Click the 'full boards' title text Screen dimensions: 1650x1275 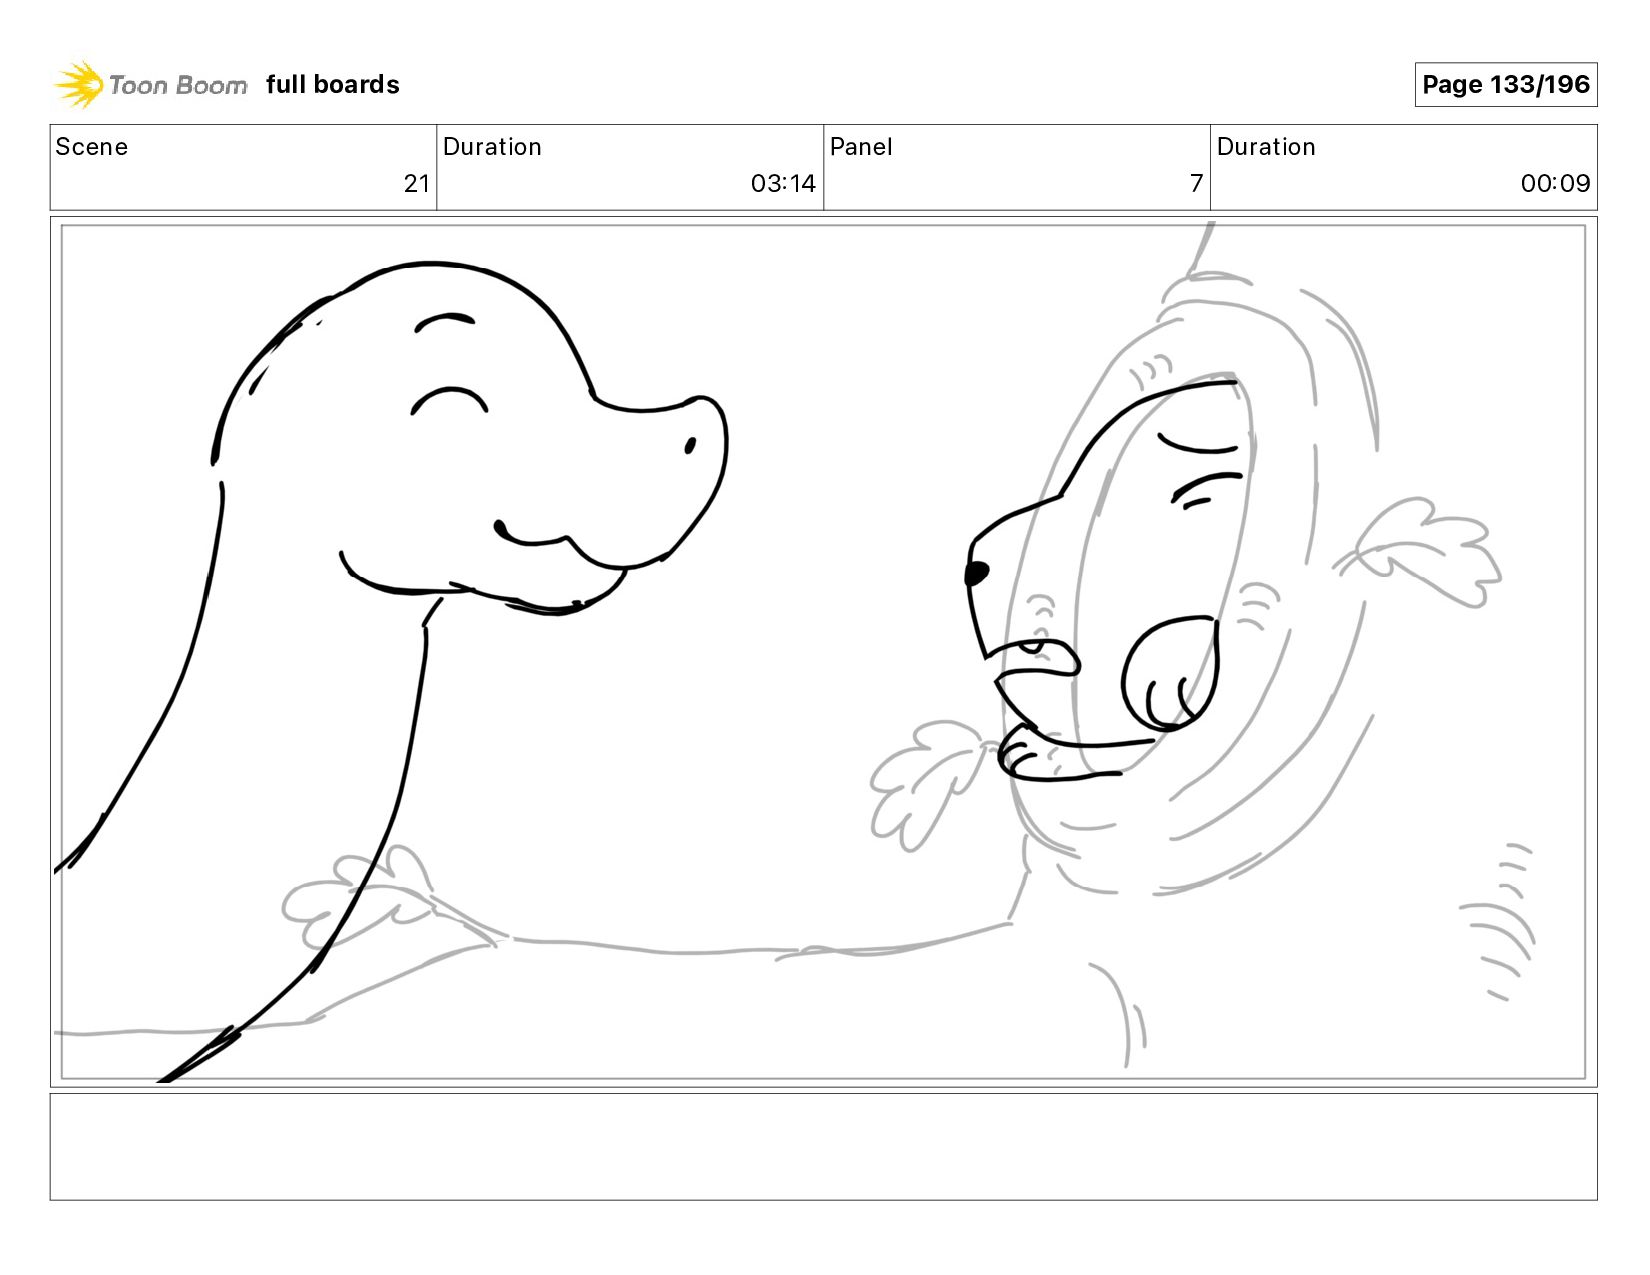tap(333, 85)
